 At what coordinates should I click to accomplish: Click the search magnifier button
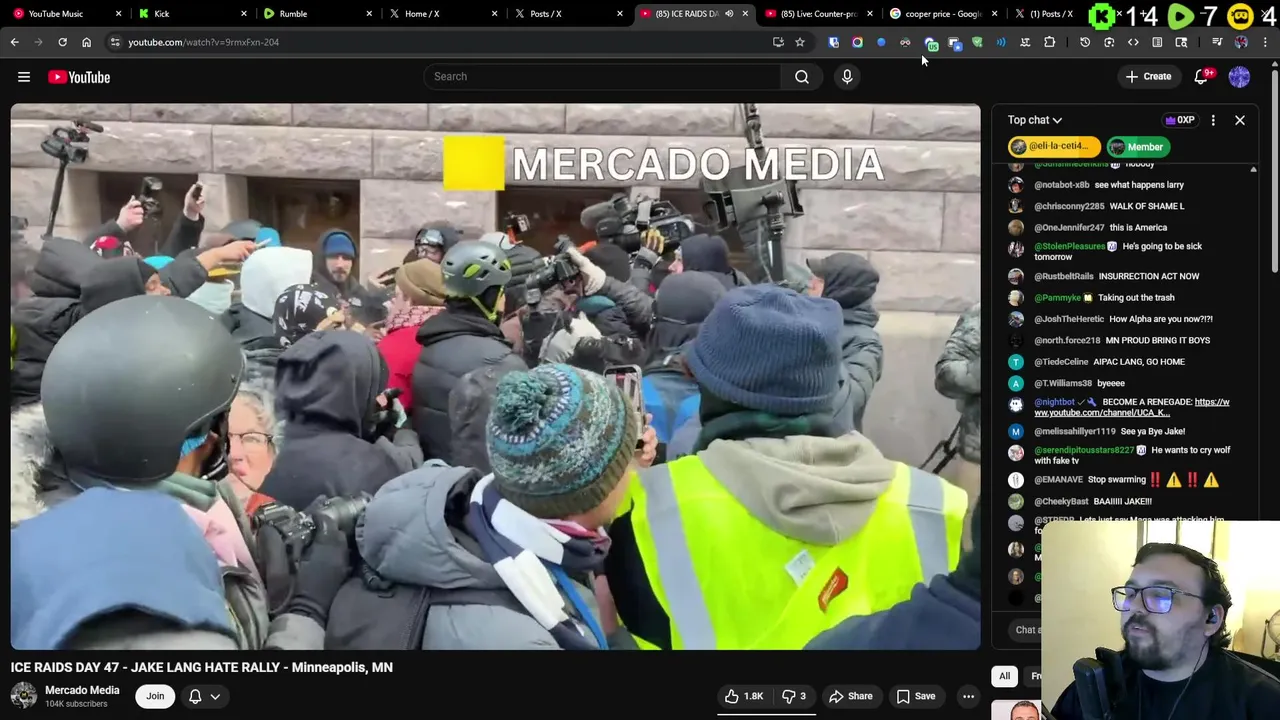pyautogui.click(x=802, y=77)
